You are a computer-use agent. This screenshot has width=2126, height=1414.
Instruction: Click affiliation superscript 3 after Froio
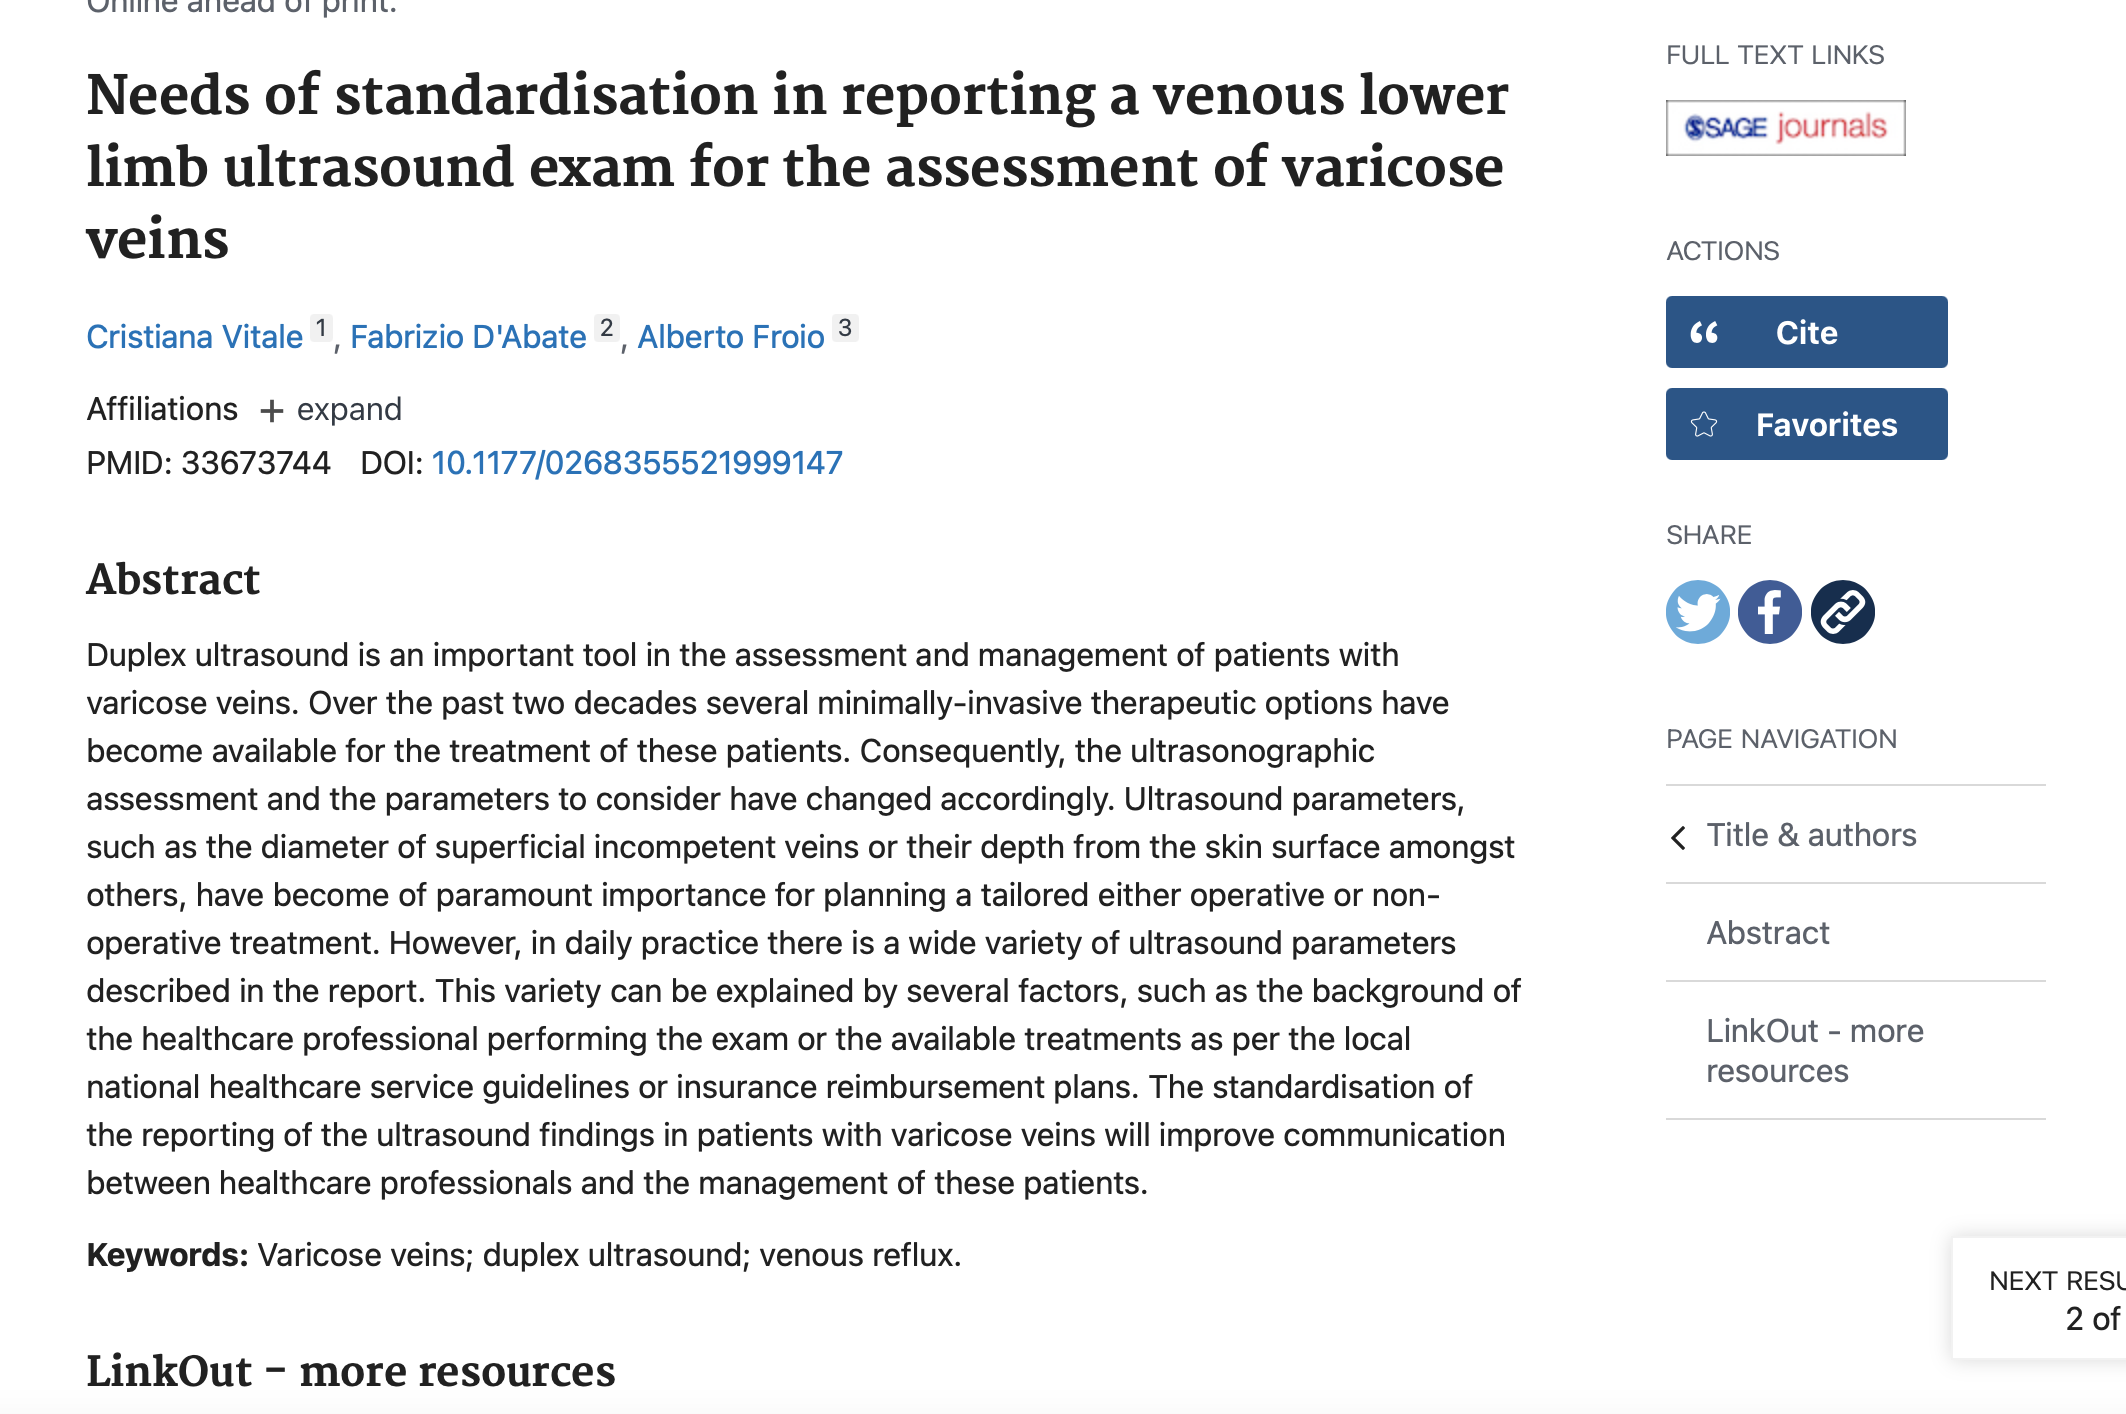pyautogui.click(x=845, y=328)
